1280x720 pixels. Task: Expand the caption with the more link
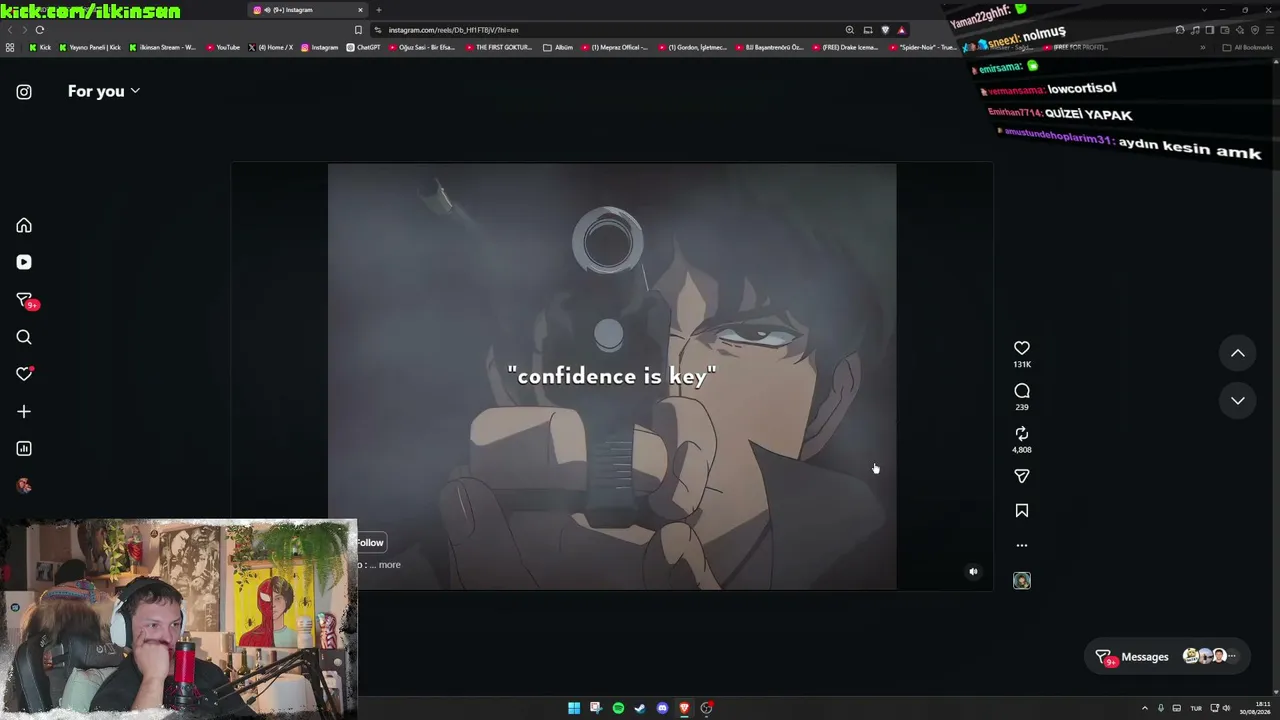[389, 565]
